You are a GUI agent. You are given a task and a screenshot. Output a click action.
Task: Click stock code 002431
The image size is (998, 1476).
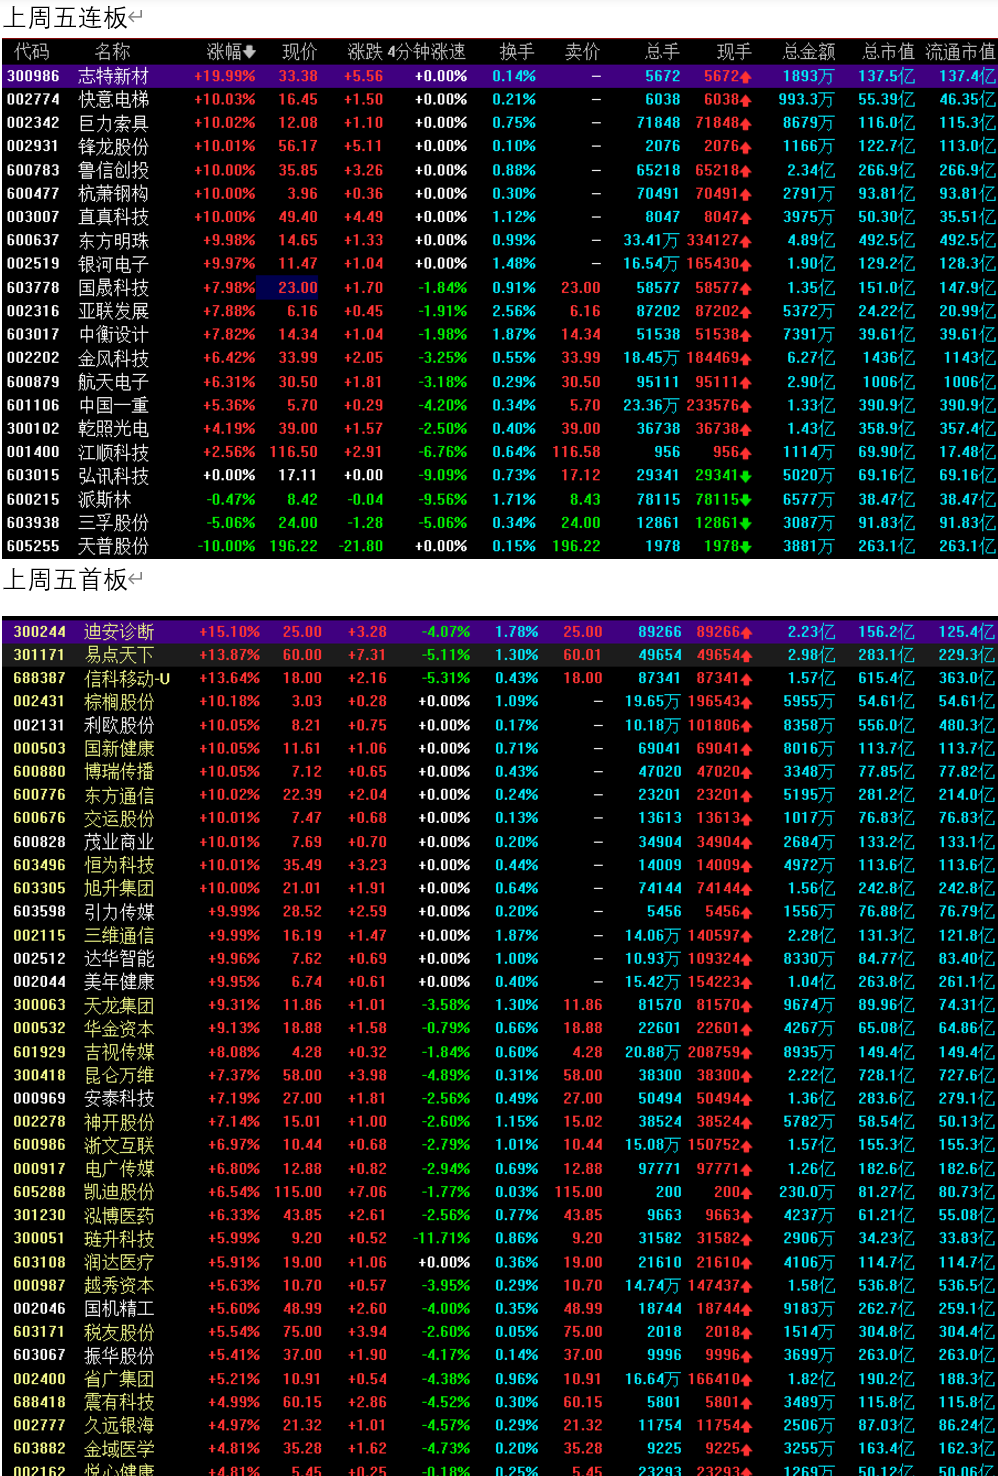39,702
